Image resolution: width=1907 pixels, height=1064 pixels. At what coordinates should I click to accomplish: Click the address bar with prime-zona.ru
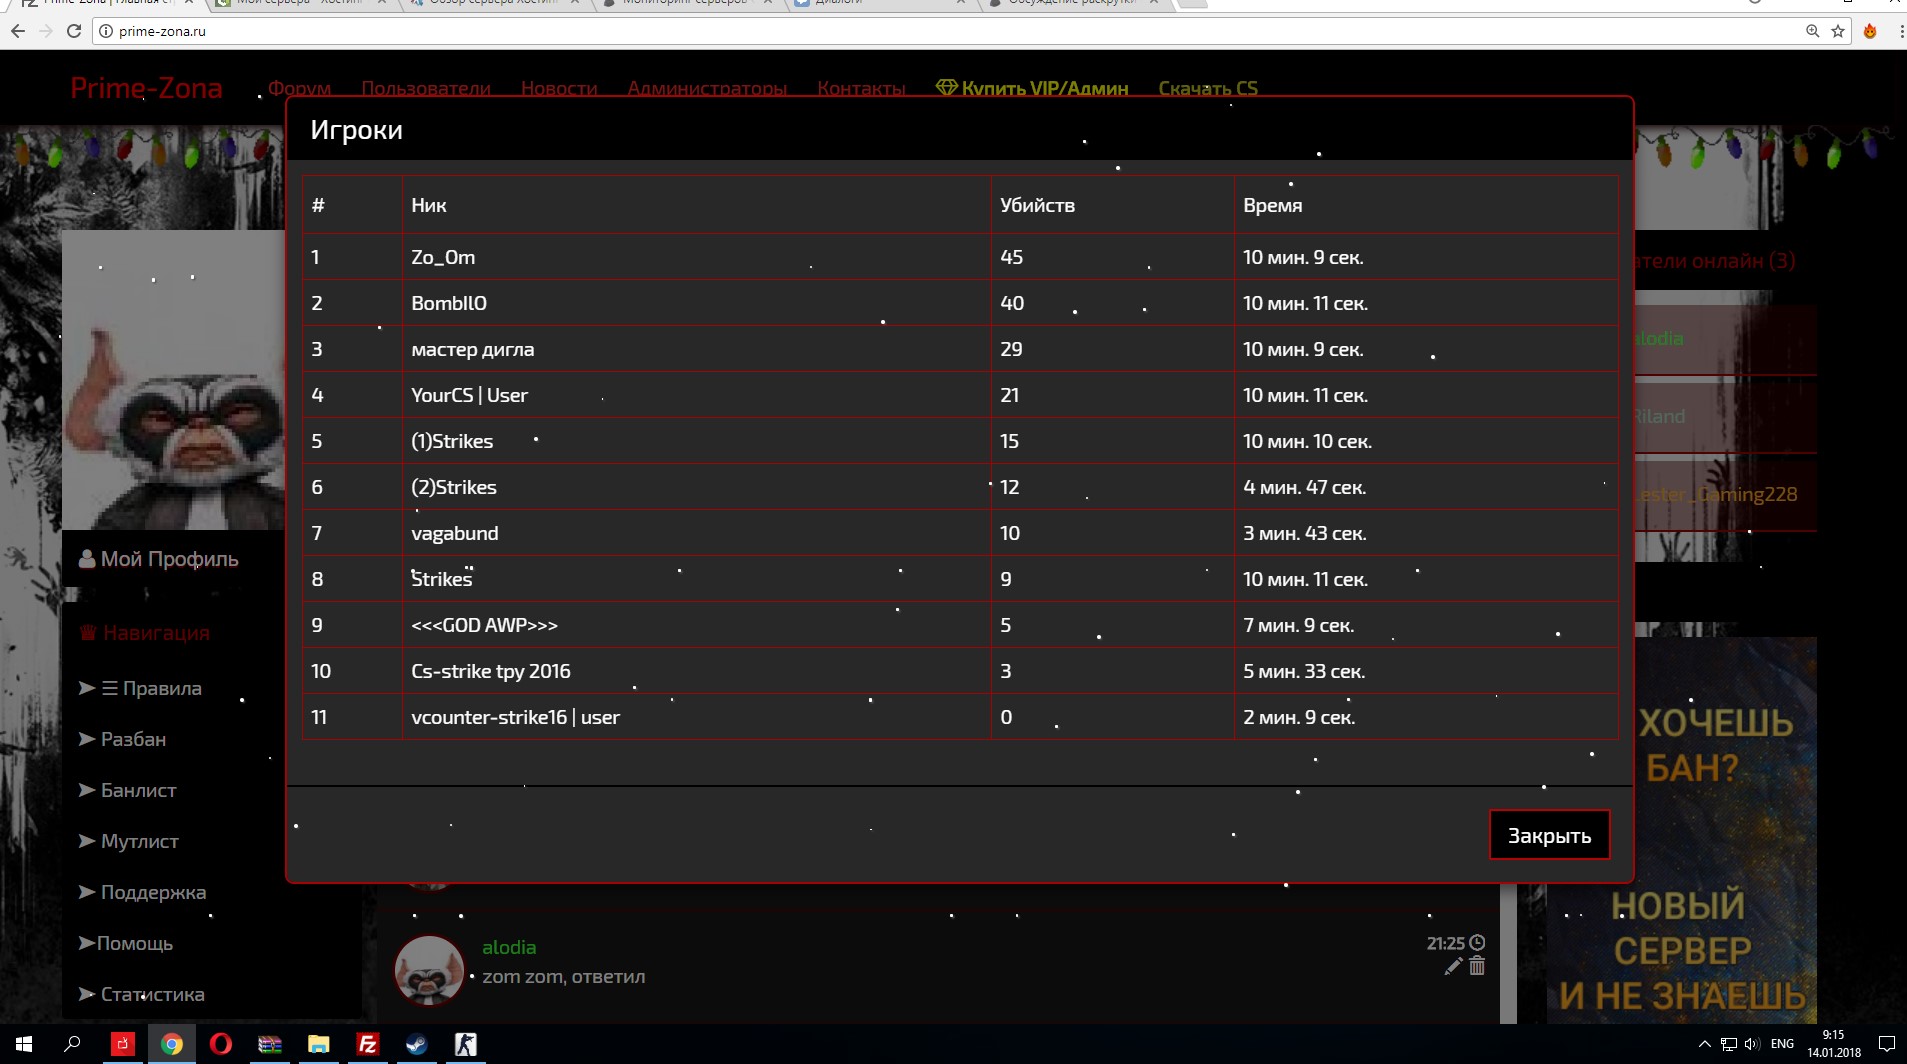950,31
